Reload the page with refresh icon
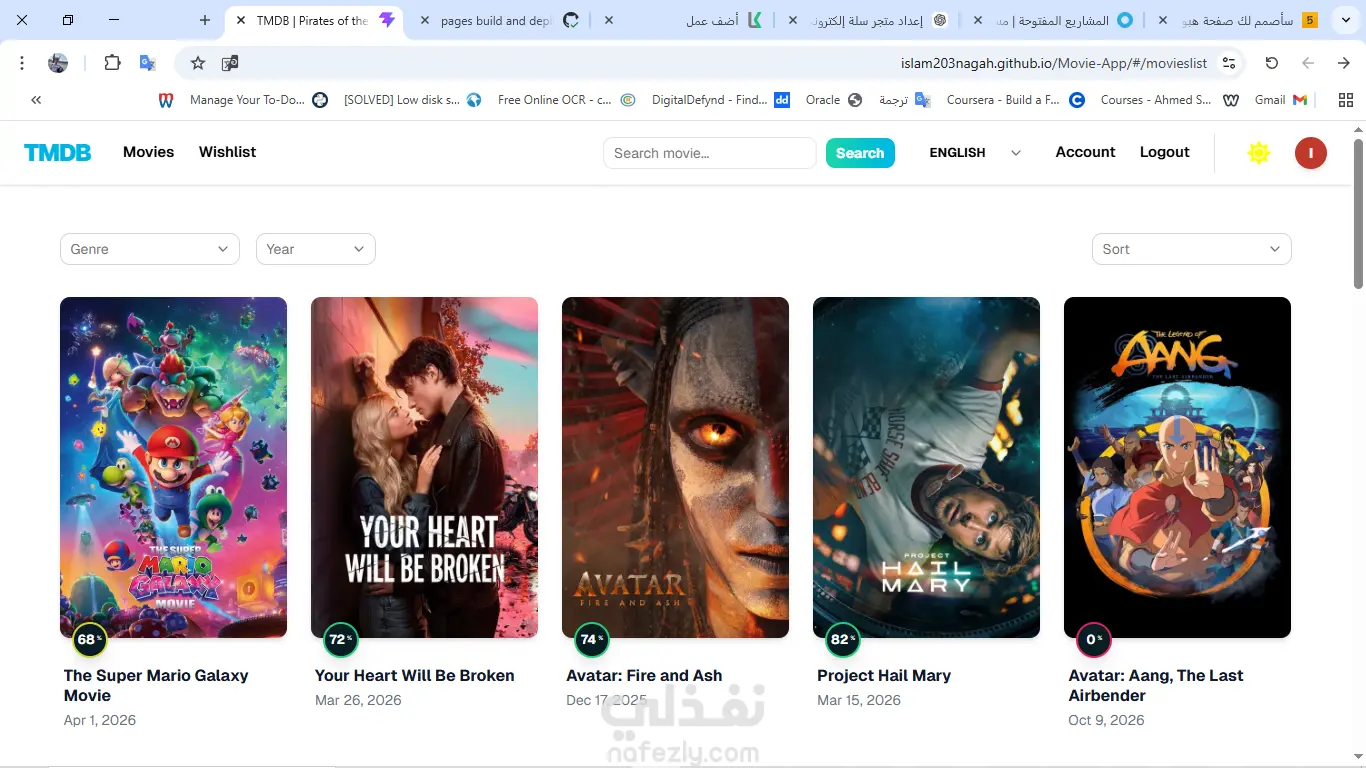 [1272, 63]
